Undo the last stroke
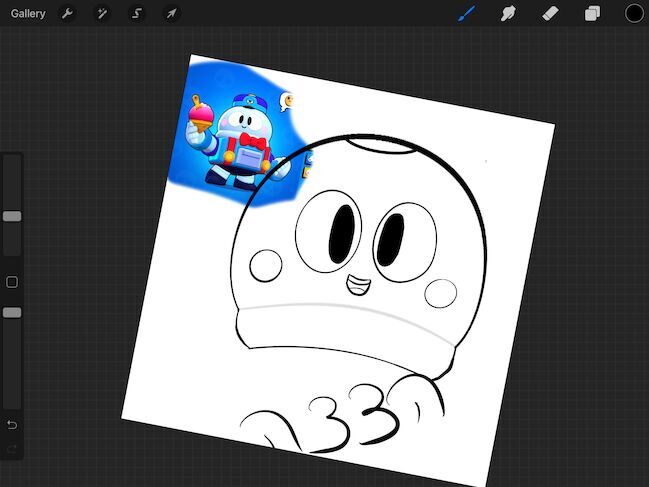 point(12,425)
